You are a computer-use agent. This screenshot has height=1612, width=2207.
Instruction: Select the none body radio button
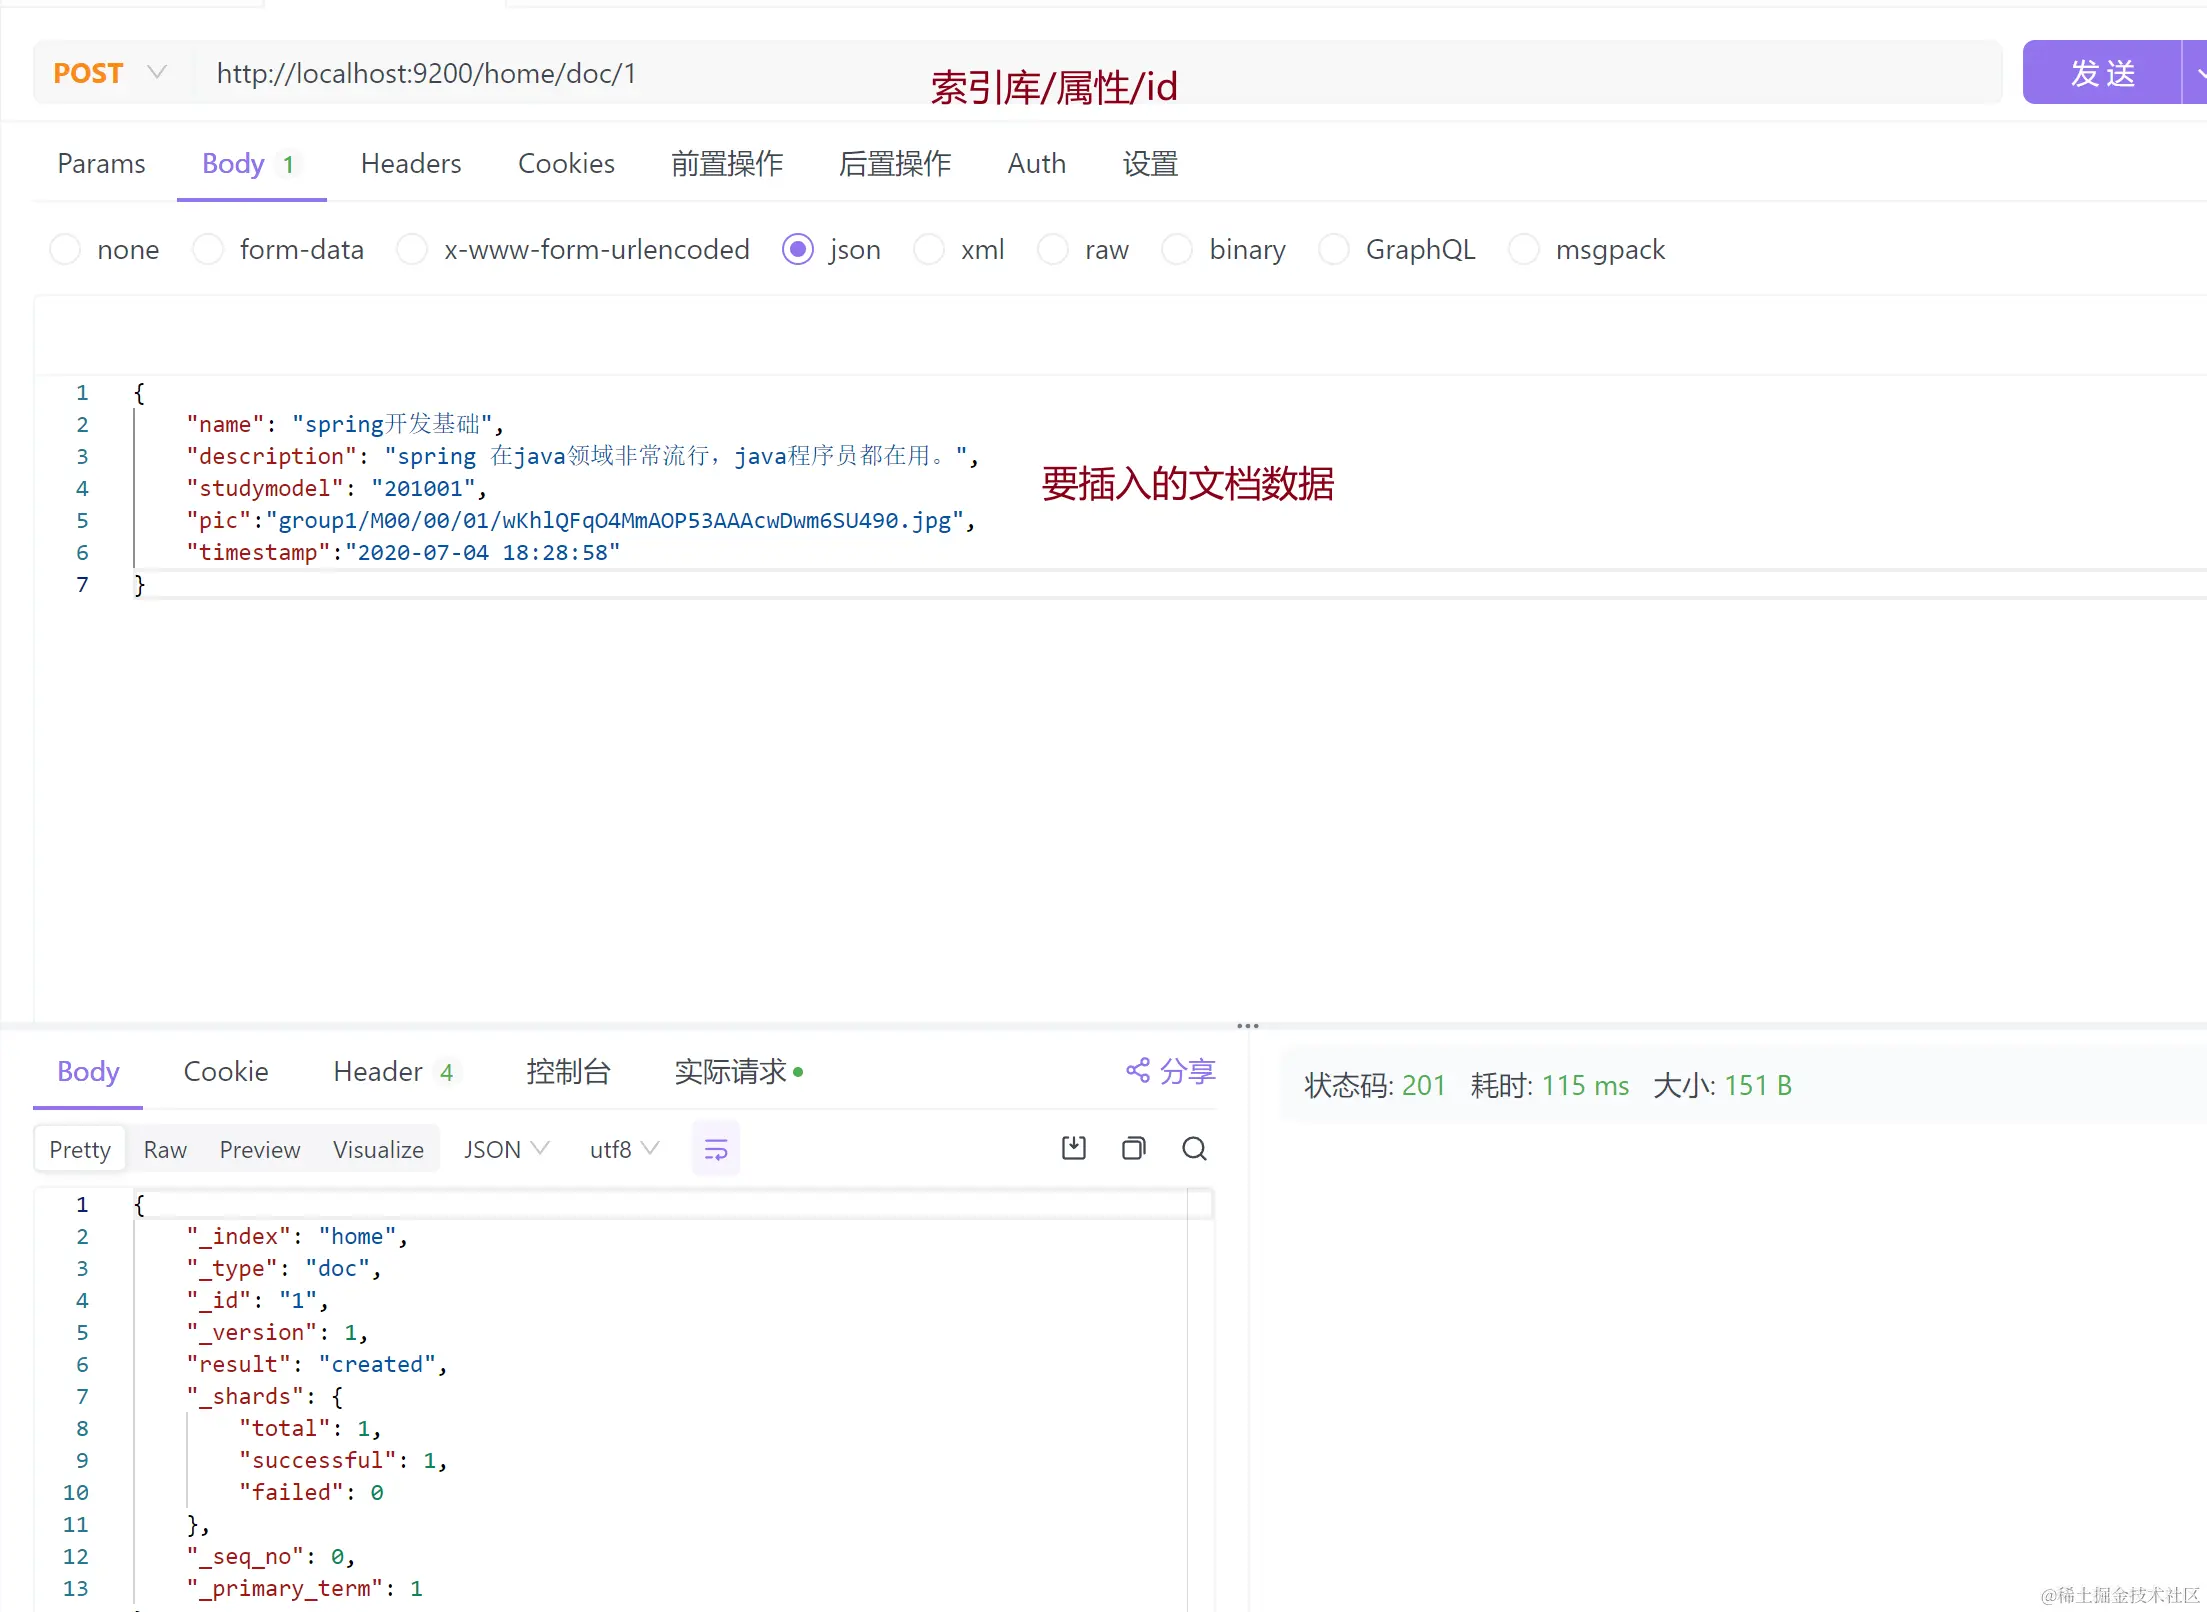[66, 249]
